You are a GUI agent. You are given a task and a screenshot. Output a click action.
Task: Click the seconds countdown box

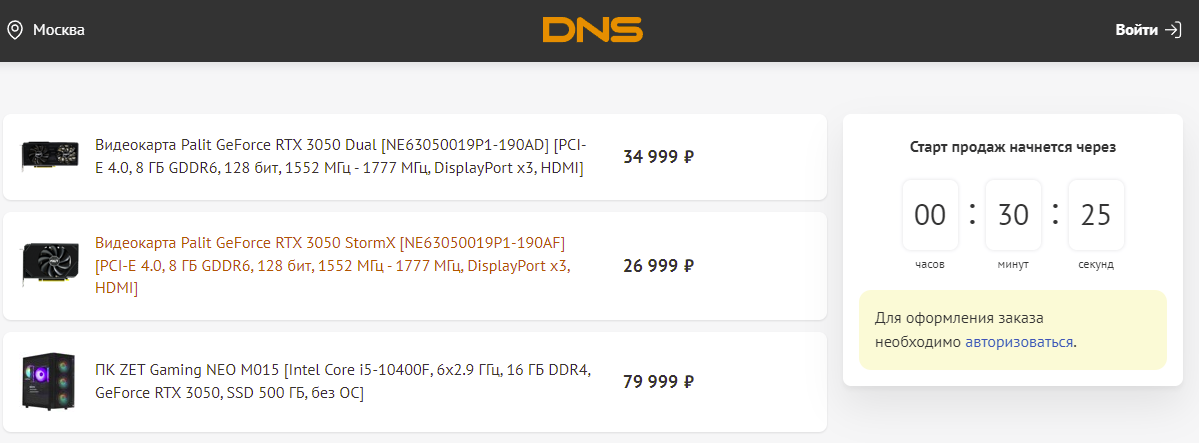pos(1096,215)
